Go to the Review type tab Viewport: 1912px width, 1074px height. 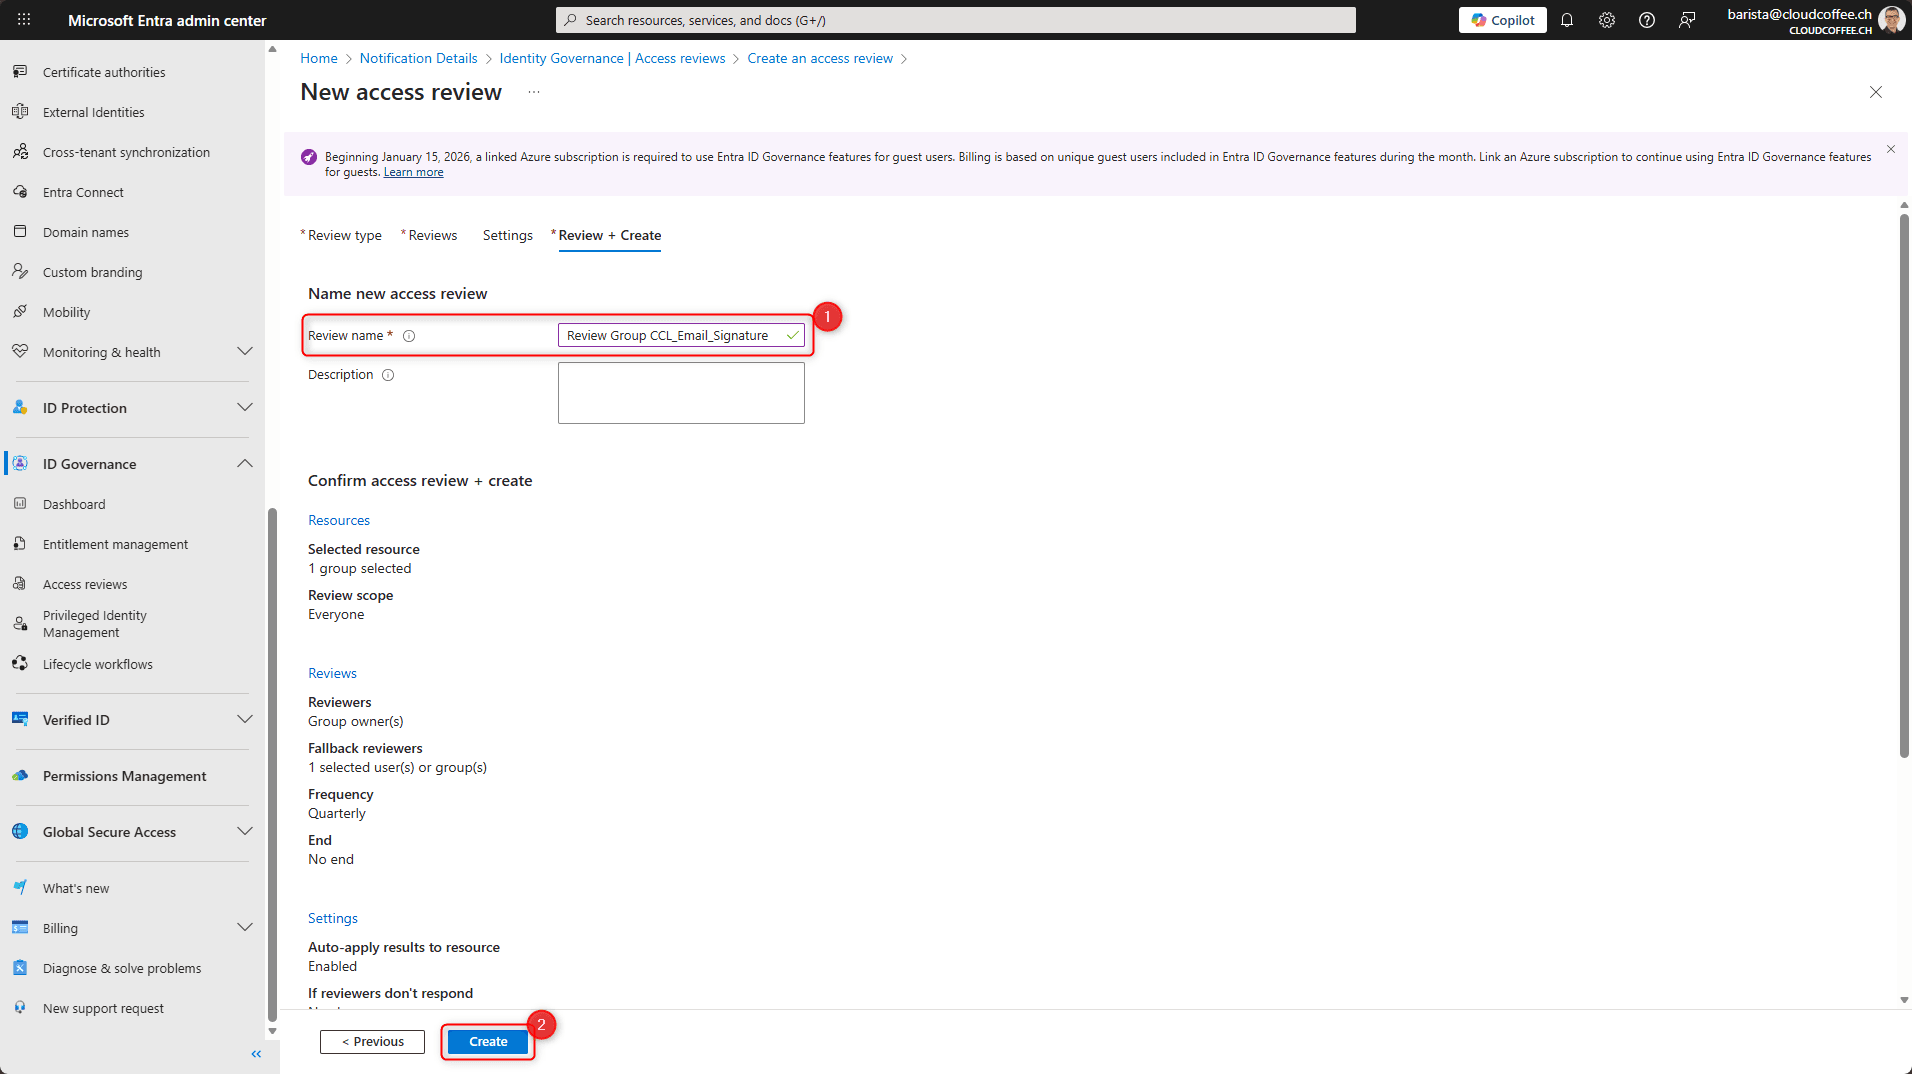344,236
